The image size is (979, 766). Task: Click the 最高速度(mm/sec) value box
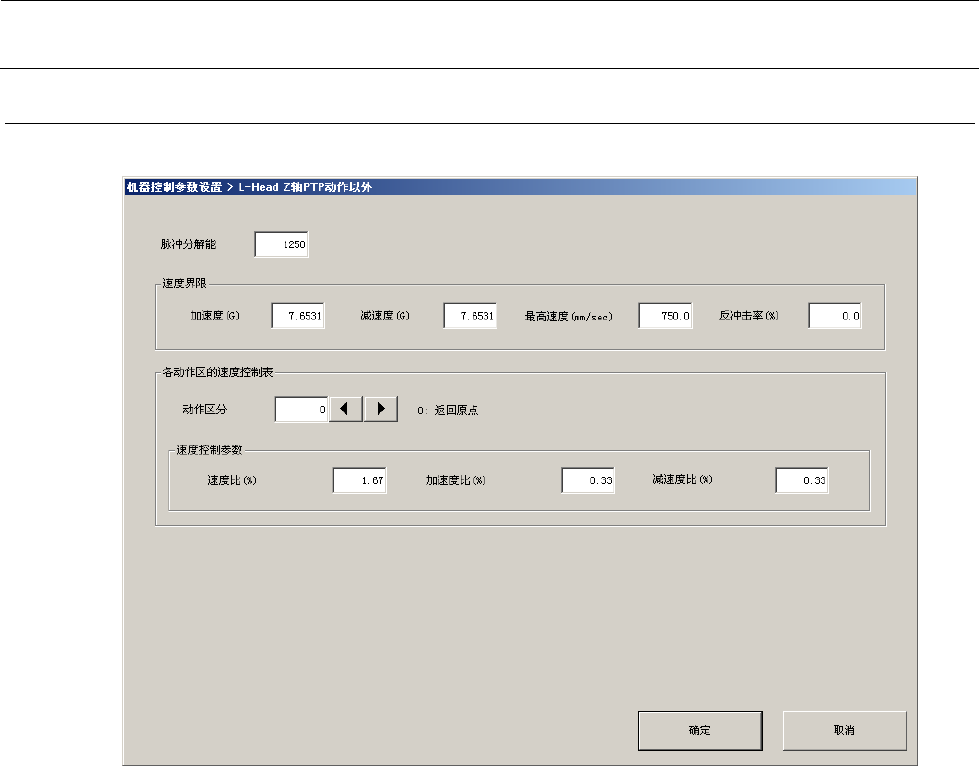click(x=665, y=316)
